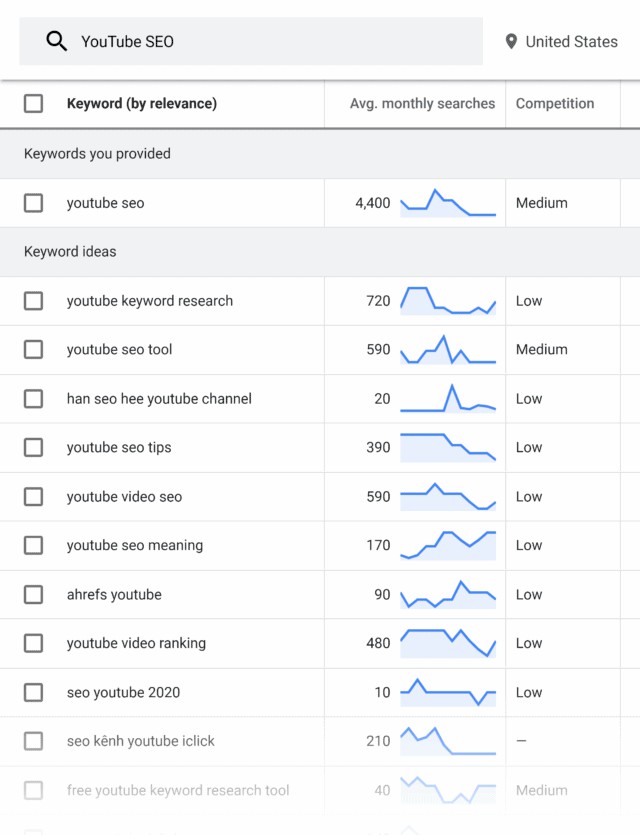Click the keyword text 'youtube seo'

(x=105, y=203)
